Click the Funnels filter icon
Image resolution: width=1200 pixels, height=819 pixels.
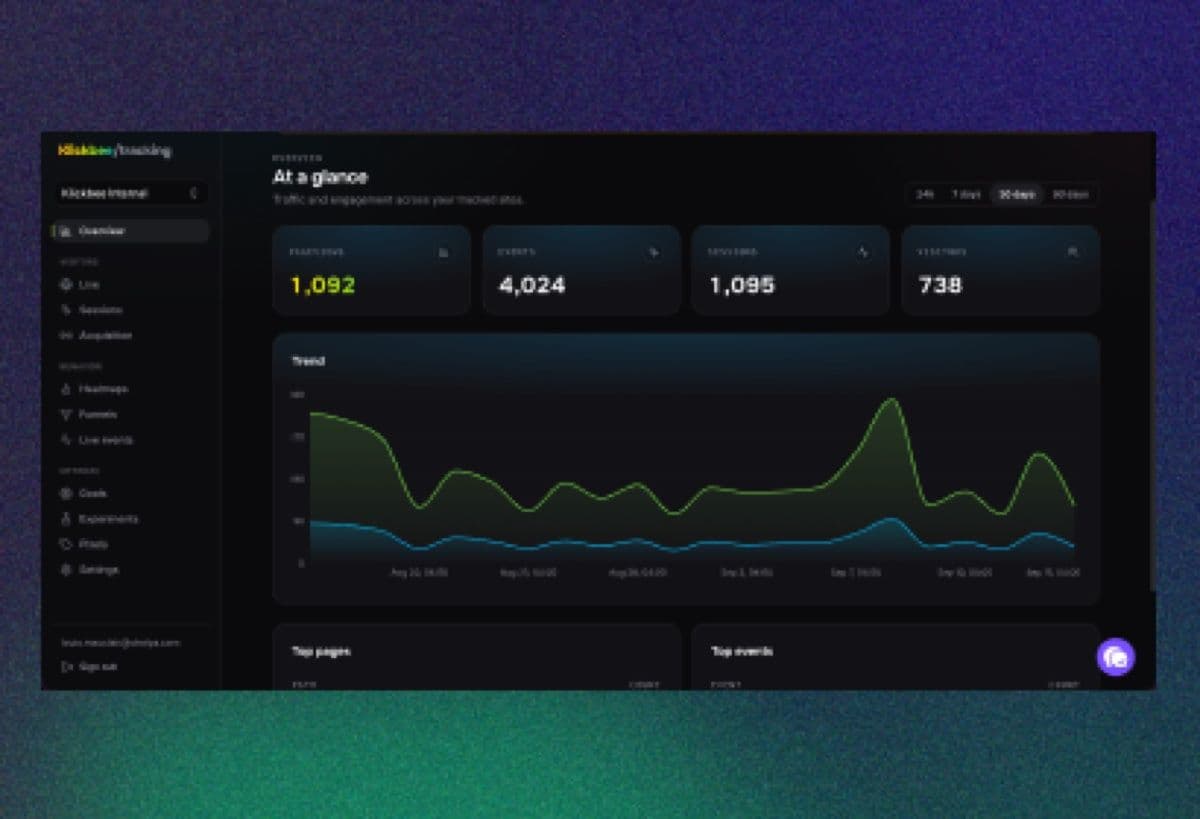(x=66, y=414)
